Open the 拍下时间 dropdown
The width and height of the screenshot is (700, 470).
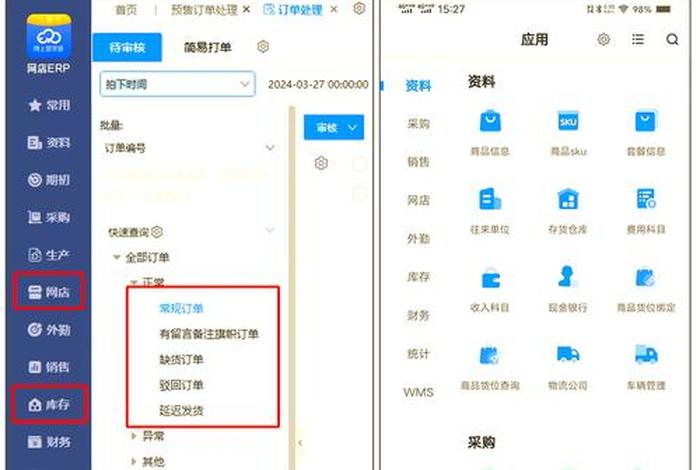178,84
